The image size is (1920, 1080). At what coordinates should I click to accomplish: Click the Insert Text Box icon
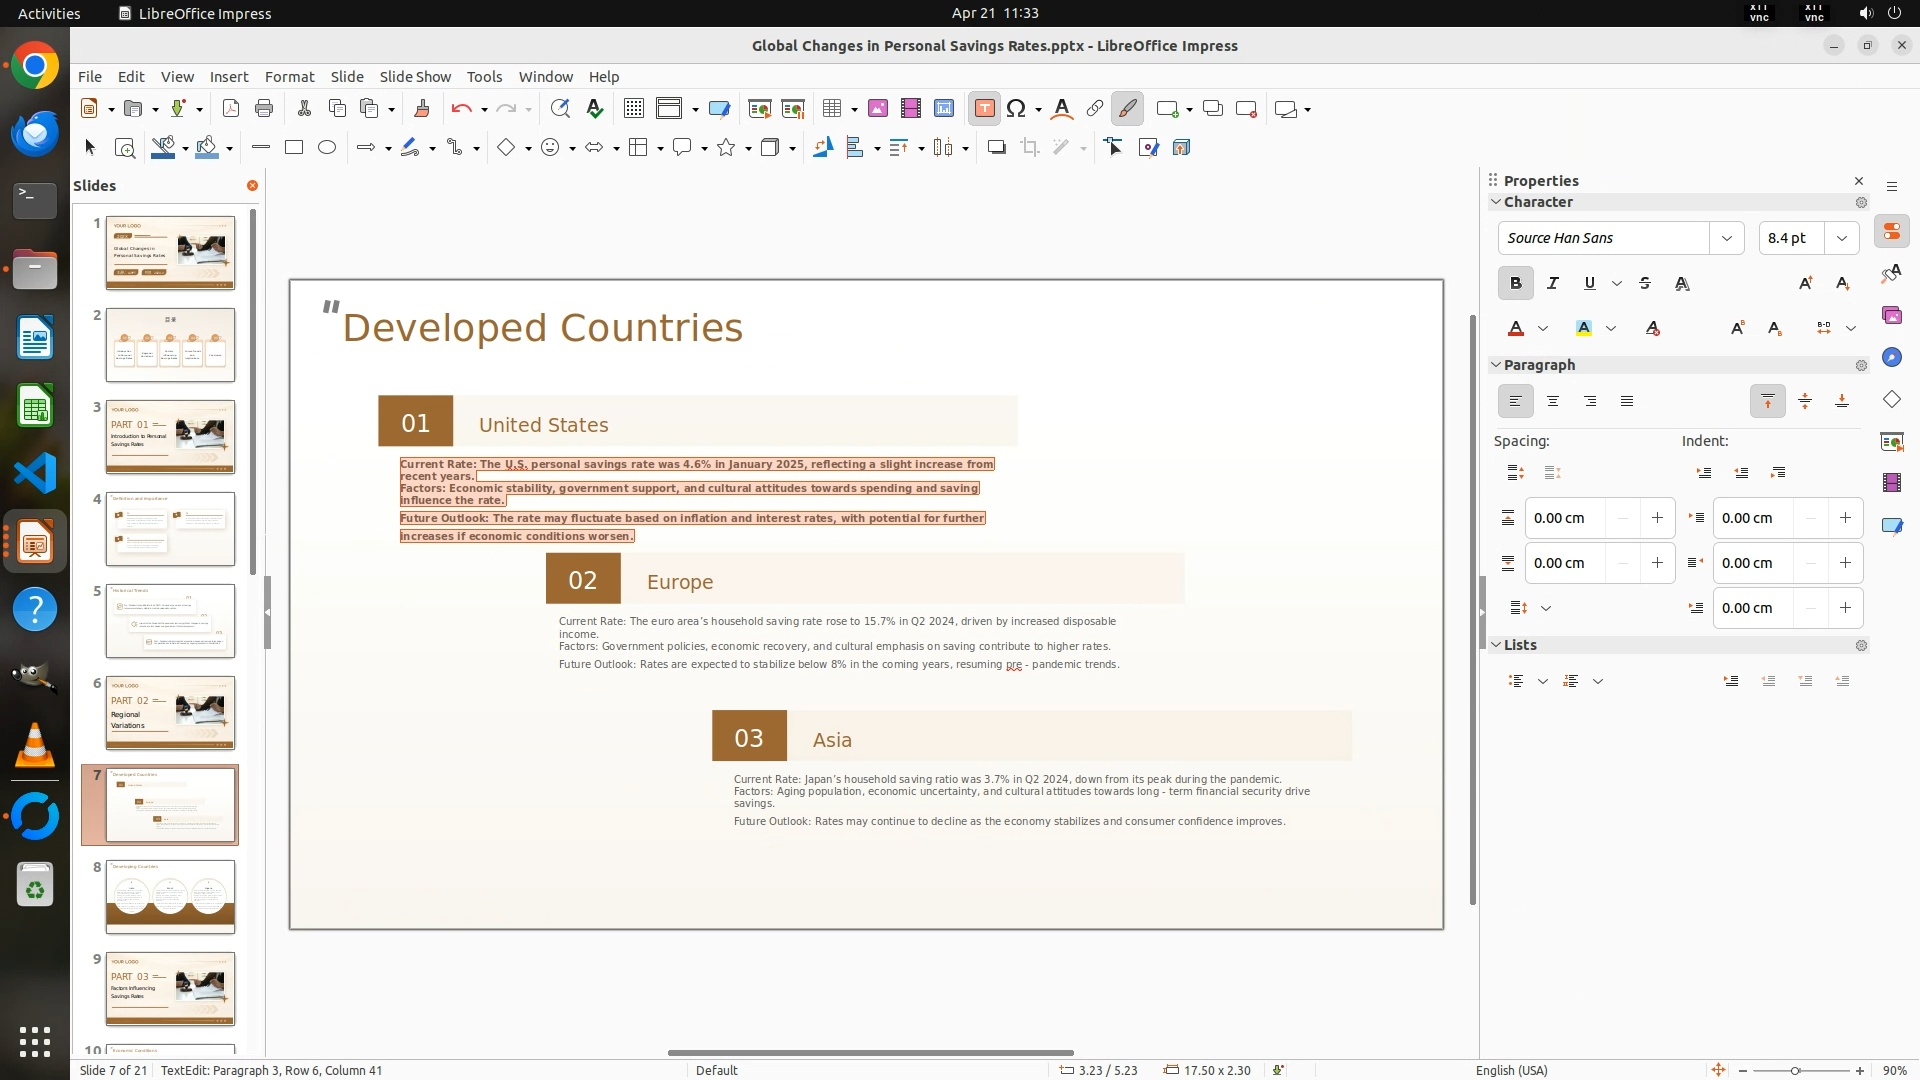pyautogui.click(x=984, y=109)
